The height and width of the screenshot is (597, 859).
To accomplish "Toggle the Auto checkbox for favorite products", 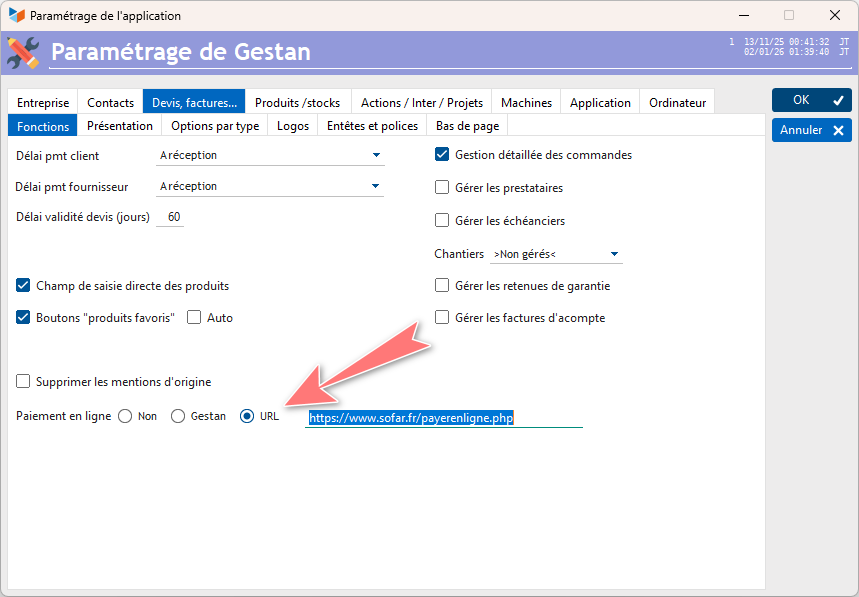I will [x=194, y=318].
